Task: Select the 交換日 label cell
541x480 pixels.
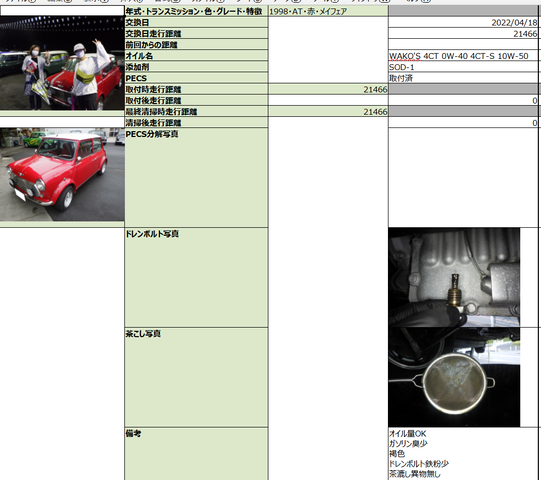Action: pyautogui.click(x=196, y=22)
